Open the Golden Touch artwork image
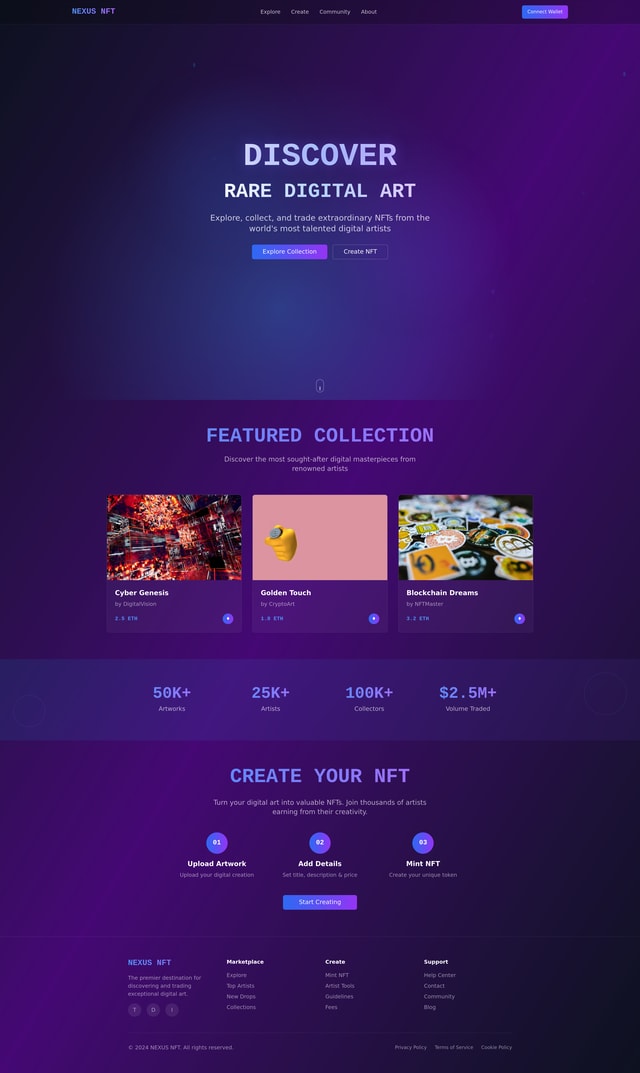Viewport: 640px width, 1073px height. pos(320,537)
